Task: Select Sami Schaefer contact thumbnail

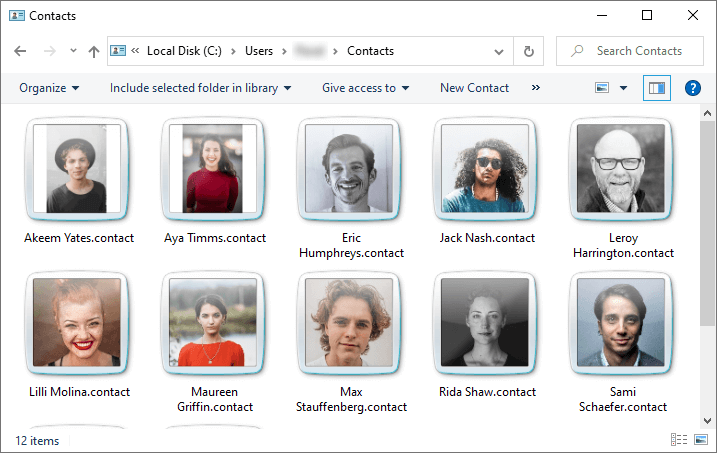Action: [x=621, y=323]
